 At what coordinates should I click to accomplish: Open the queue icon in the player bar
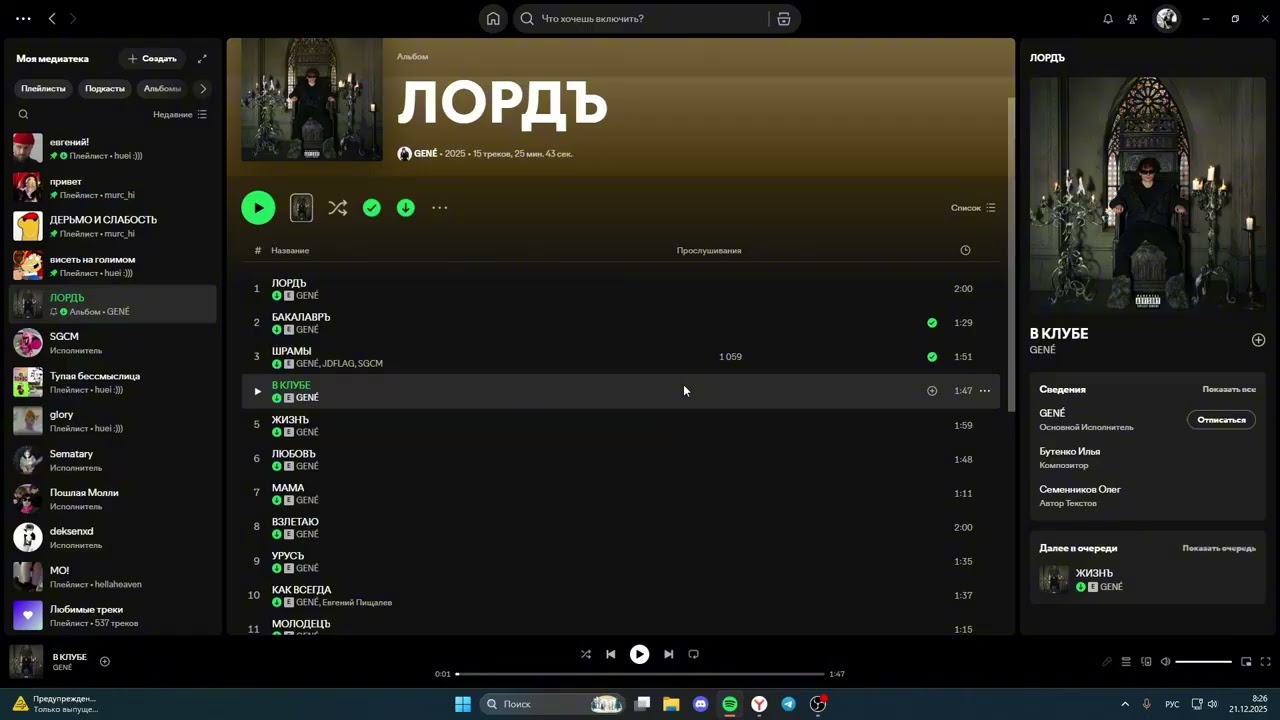point(1126,661)
